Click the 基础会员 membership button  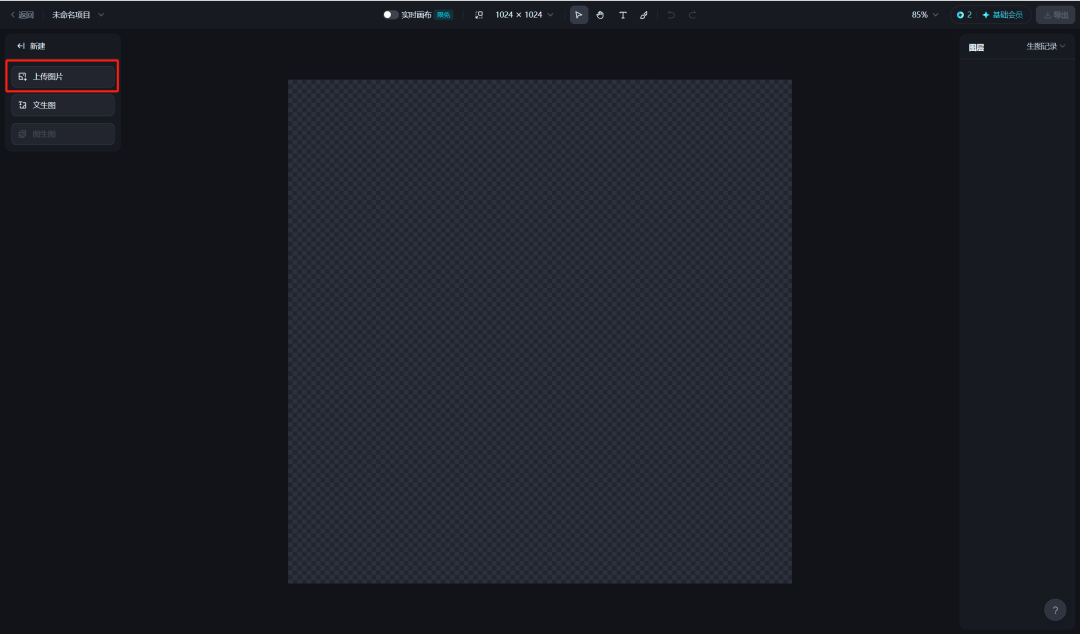tap(1002, 15)
